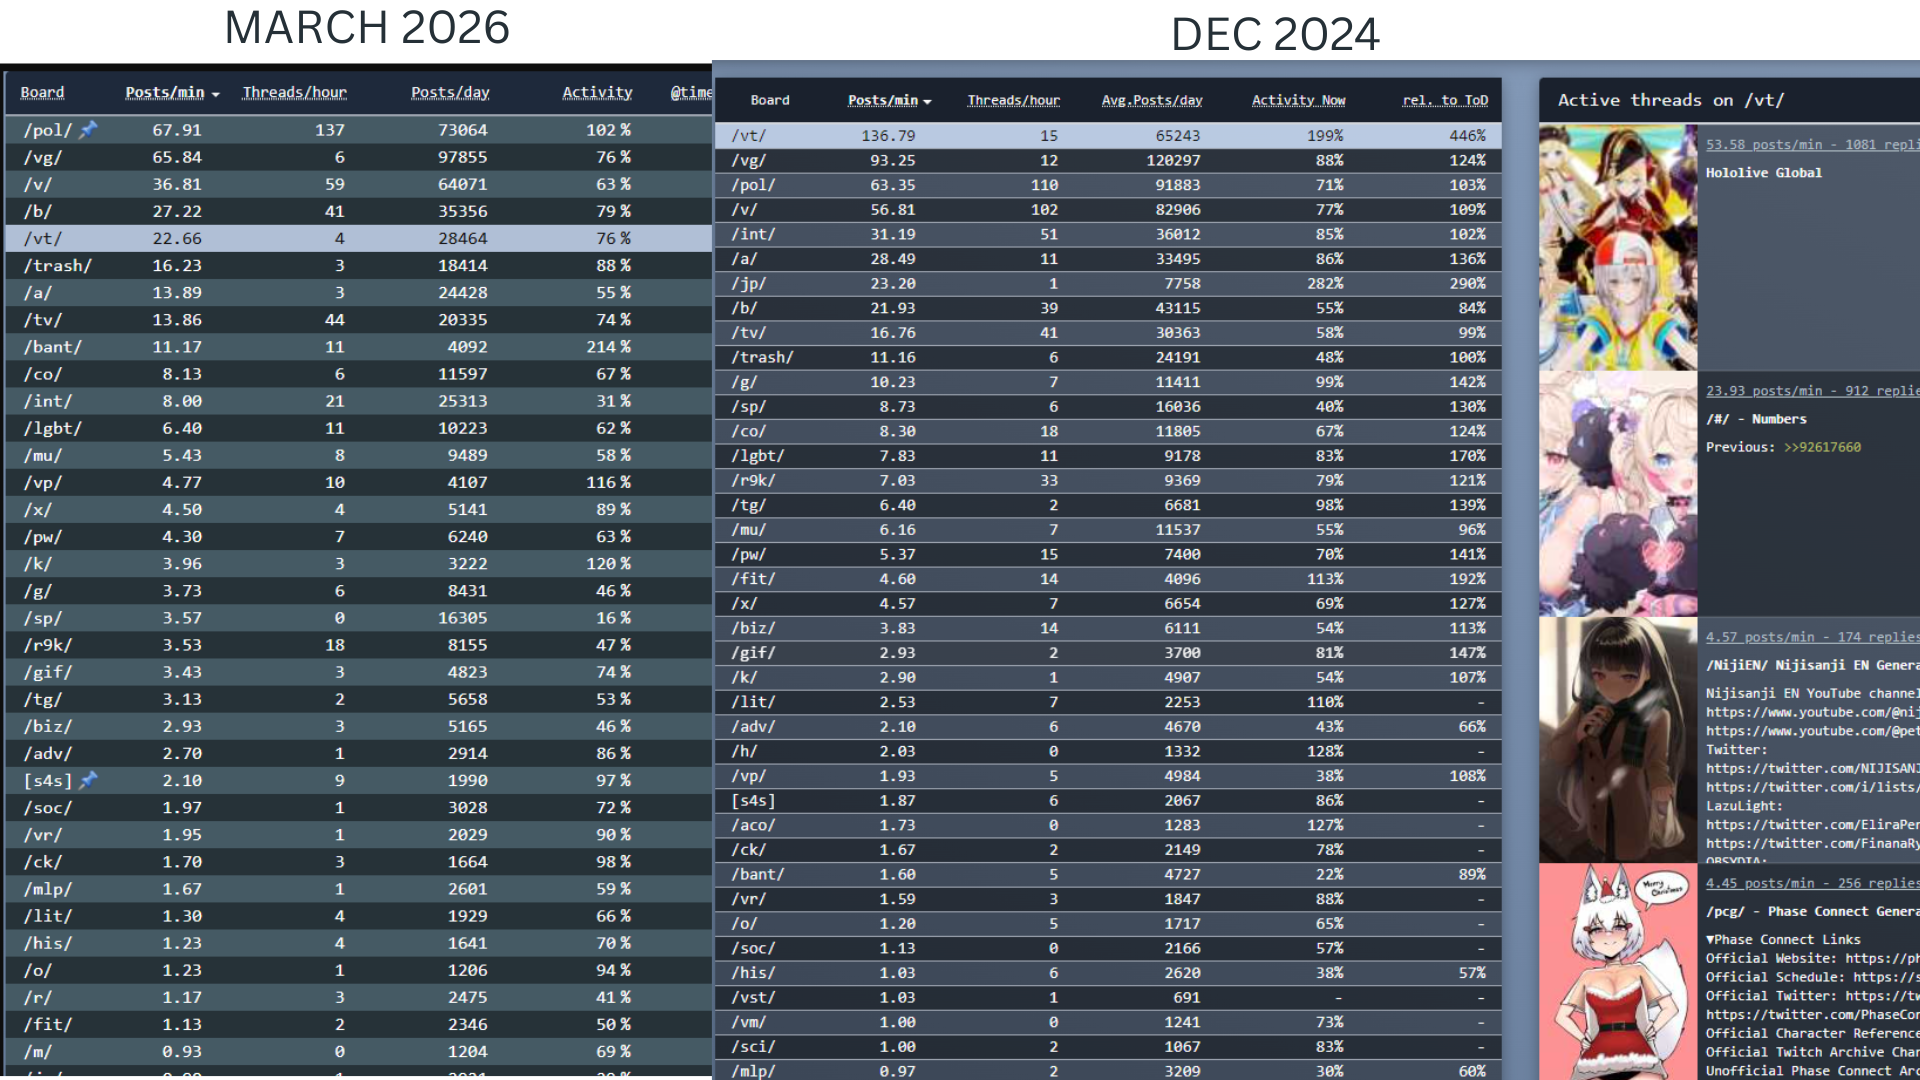Viewport: 1920px width, 1080px height.
Task: Open the Hololive Global thread thumbnail
Action: click(1618, 247)
